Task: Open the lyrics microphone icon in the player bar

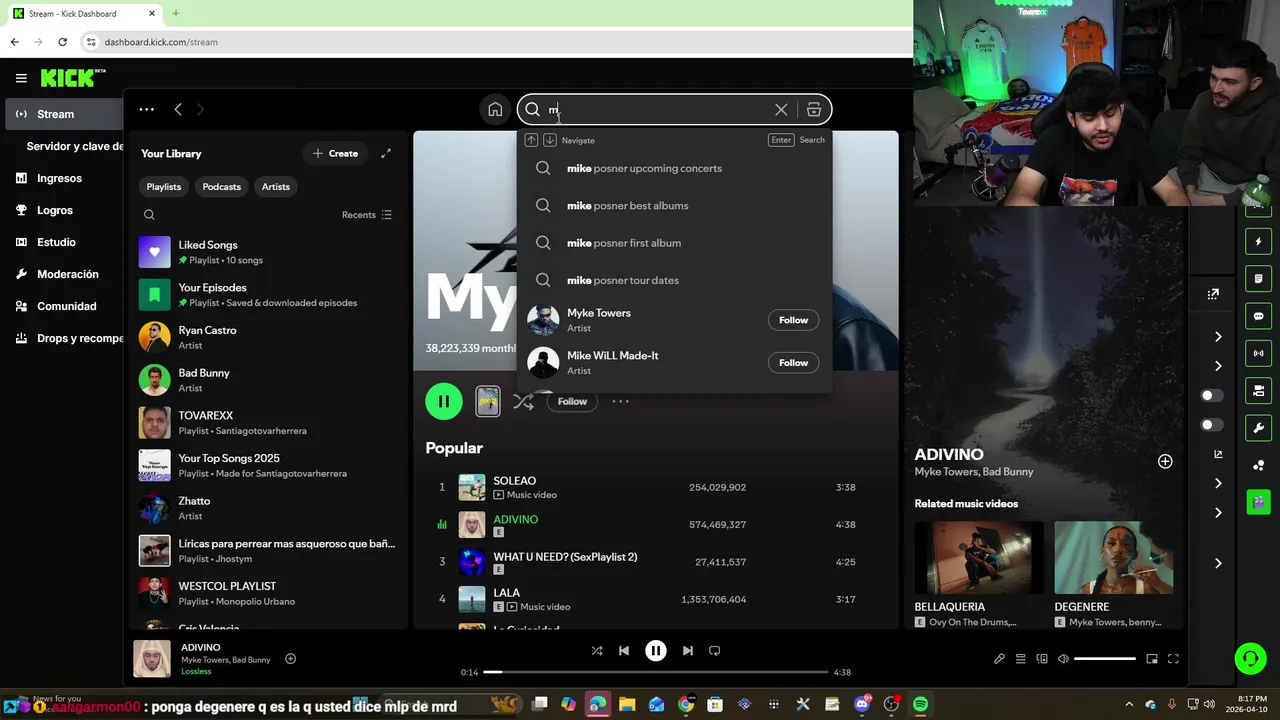Action: 999,659
